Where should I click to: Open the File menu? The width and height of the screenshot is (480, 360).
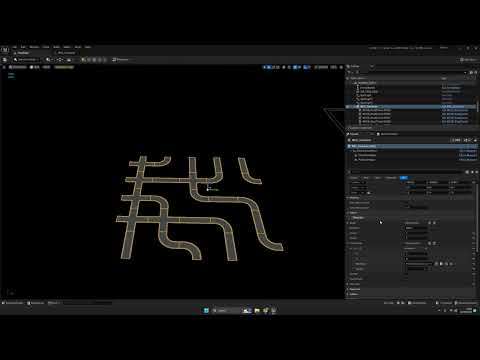pos(14,47)
